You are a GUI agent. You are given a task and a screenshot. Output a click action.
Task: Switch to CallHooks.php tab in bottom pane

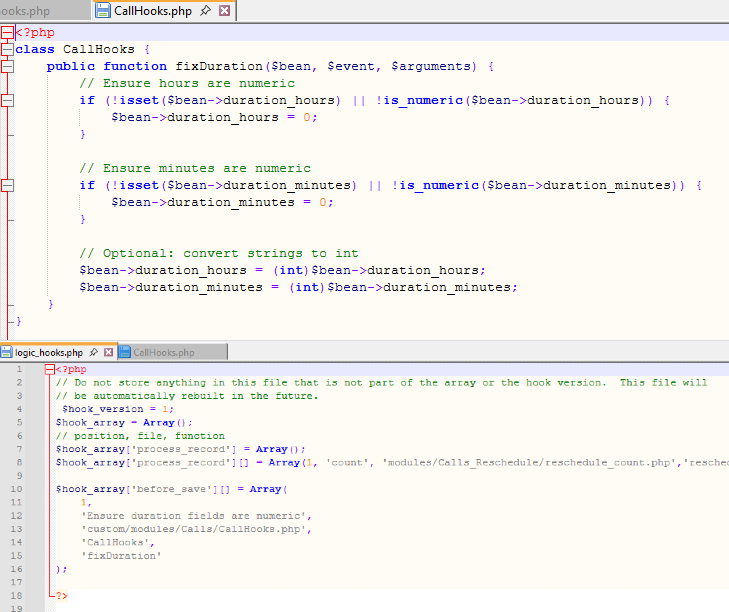tap(164, 353)
